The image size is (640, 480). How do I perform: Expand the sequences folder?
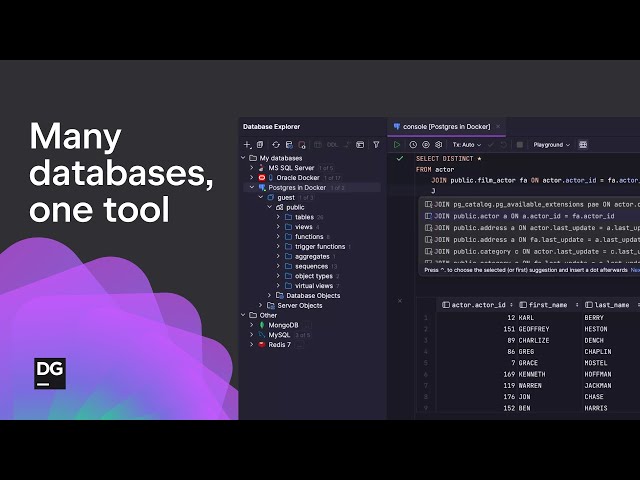point(278,266)
